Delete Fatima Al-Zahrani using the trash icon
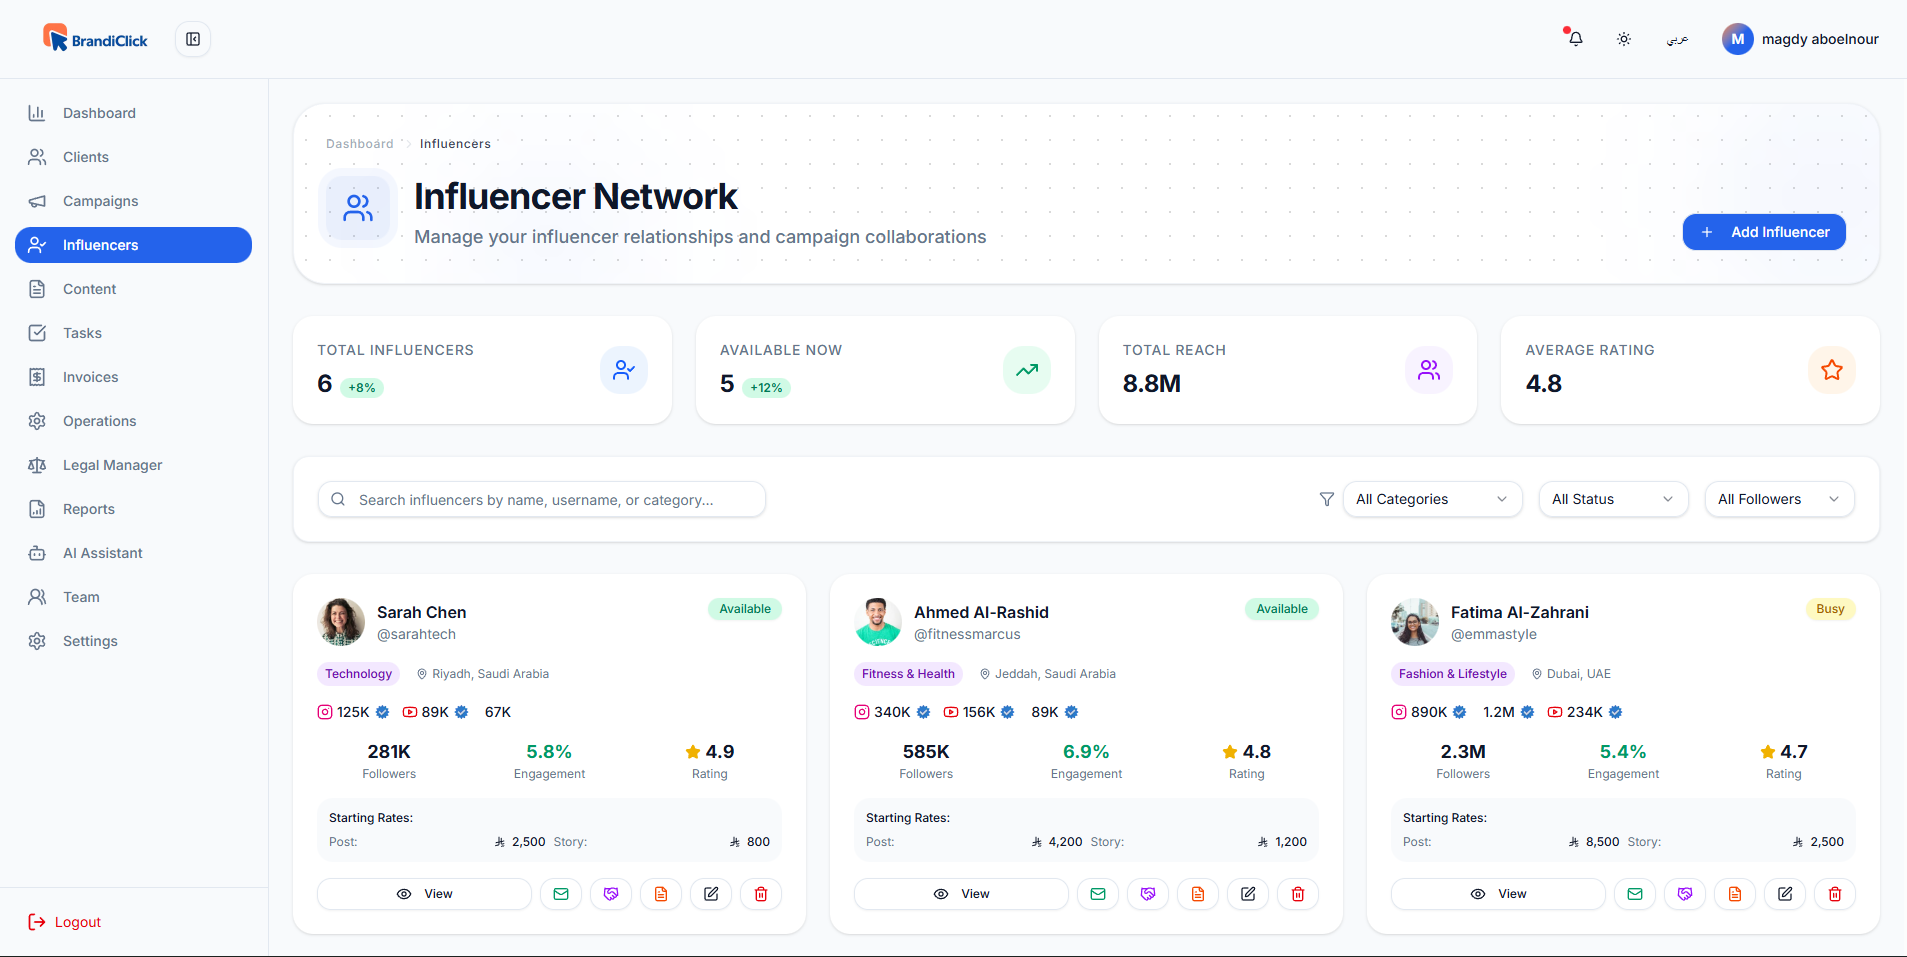Viewport: 1907px width, 957px height. click(1834, 894)
